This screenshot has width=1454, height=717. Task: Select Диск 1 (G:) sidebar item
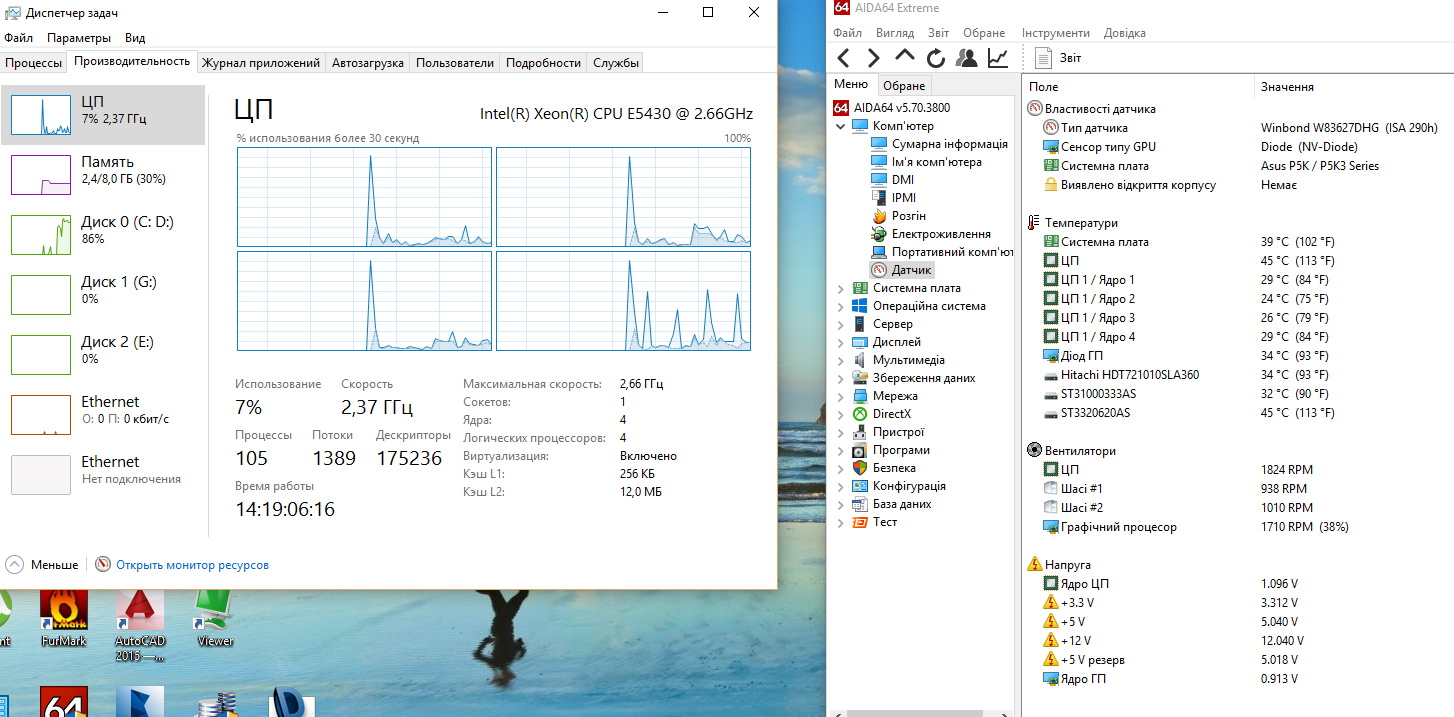click(x=104, y=295)
